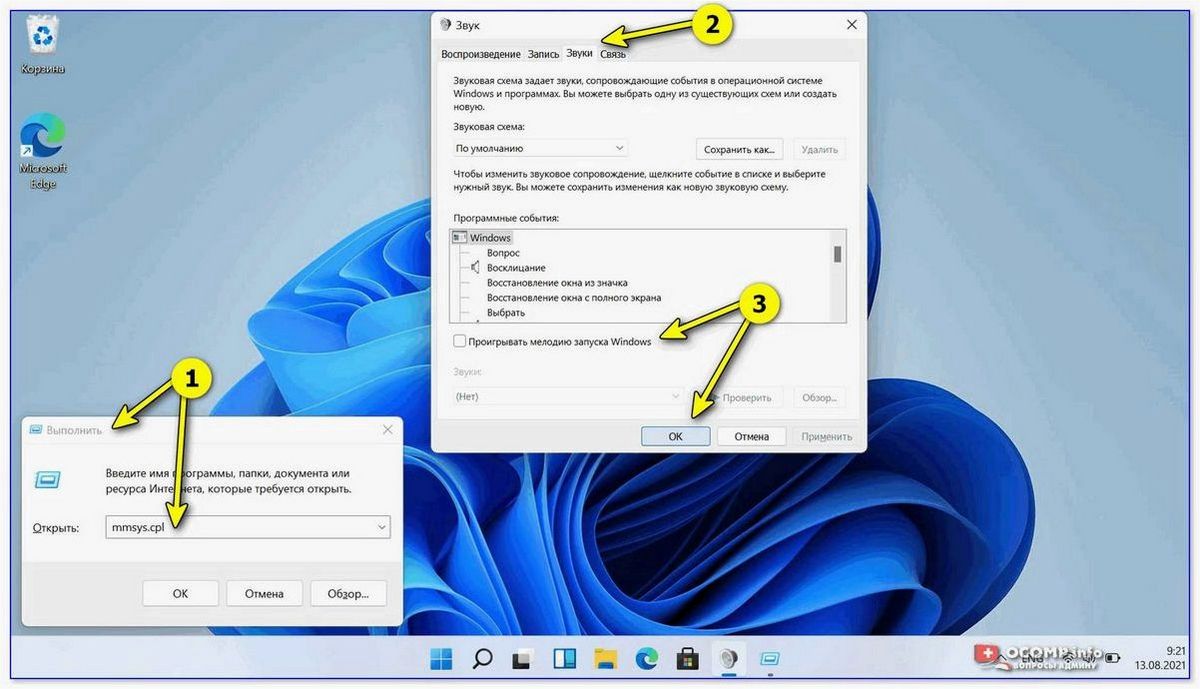Image resolution: width=1200 pixels, height=689 pixels.
Task: Switch to the Воспроизведение tab
Action: coord(482,54)
